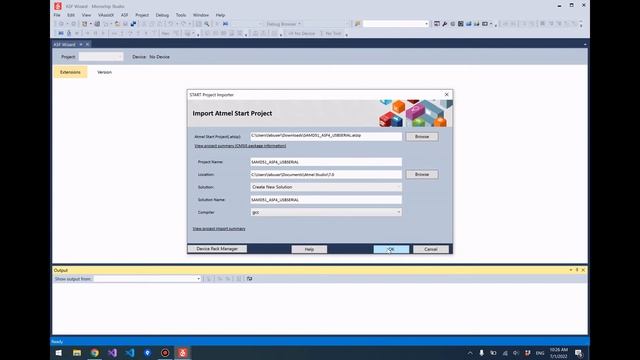Show hidden system tray icons
The height and width of the screenshot is (360, 640).
470,353
